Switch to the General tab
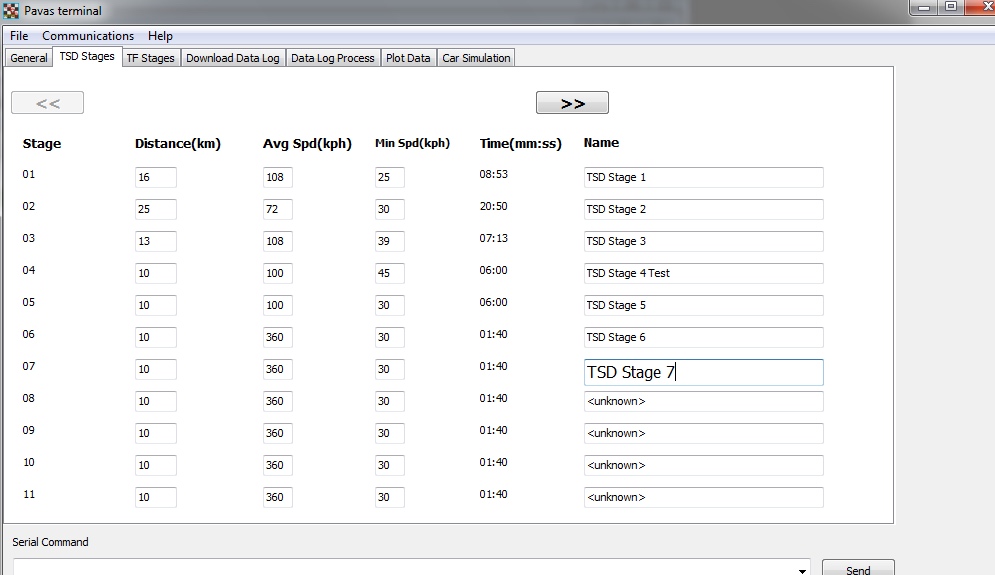995x575 pixels. [29, 58]
